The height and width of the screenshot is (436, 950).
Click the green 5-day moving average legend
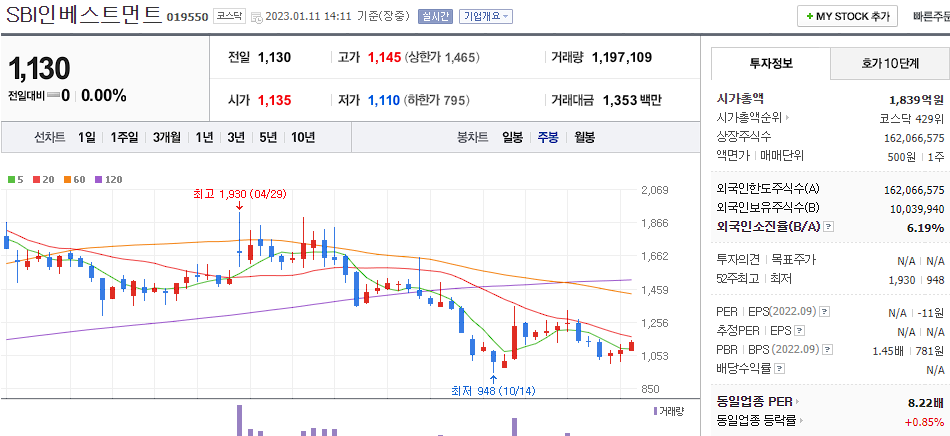click(x=16, y=179)
